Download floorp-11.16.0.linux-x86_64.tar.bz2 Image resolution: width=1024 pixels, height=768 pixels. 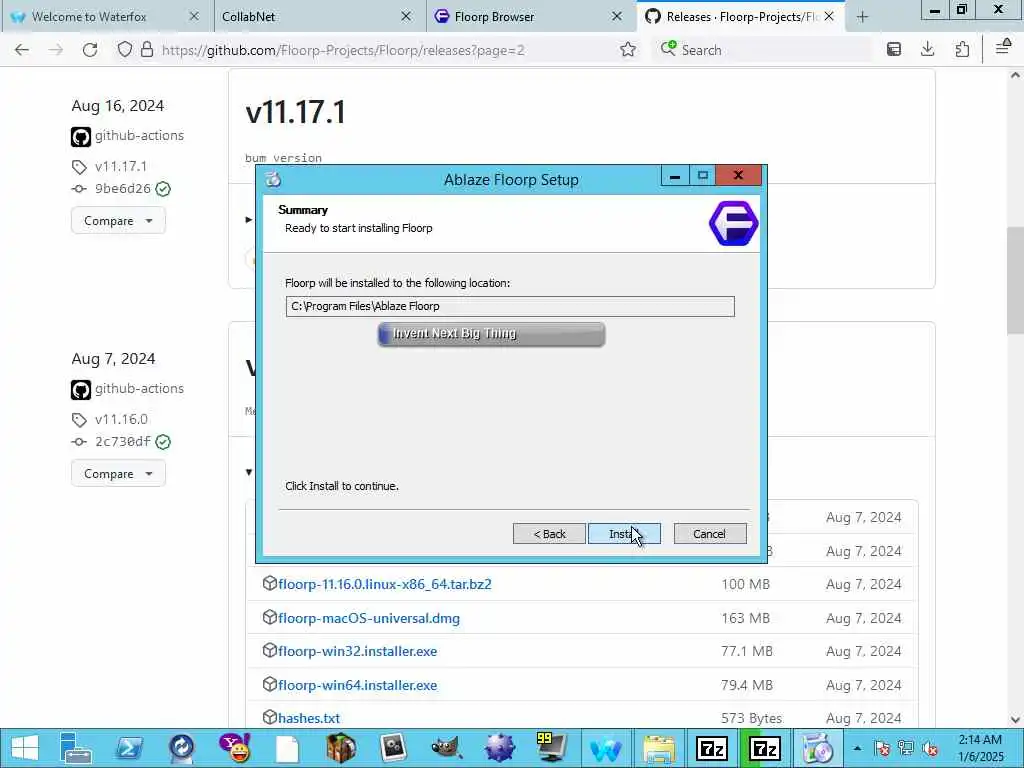(x=385, y=584)
